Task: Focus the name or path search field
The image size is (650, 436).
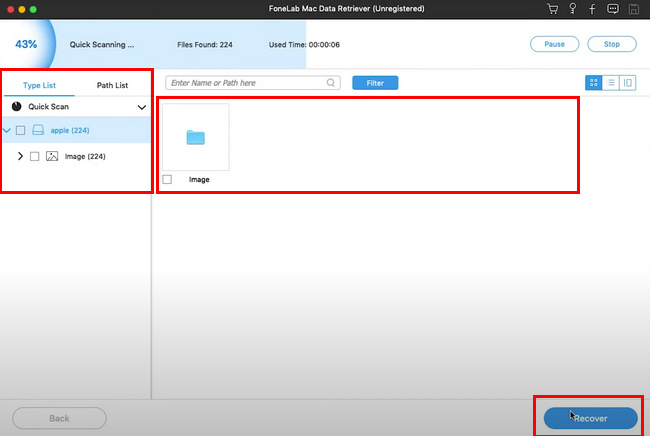Action: coord(253,83)
